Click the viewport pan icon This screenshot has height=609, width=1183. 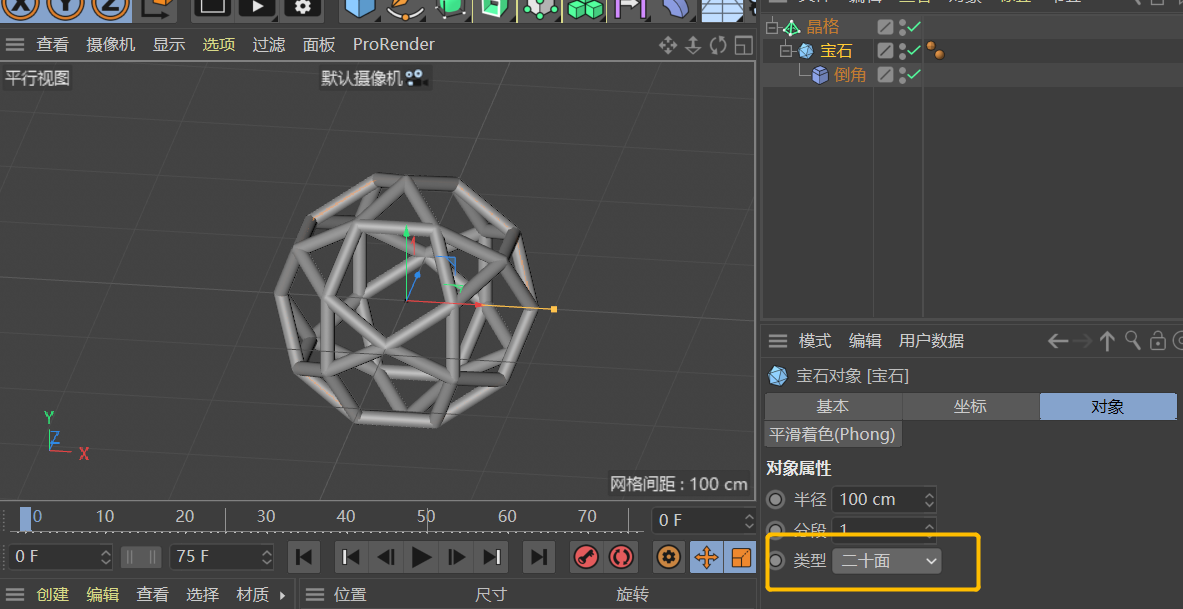pos(668,45)
